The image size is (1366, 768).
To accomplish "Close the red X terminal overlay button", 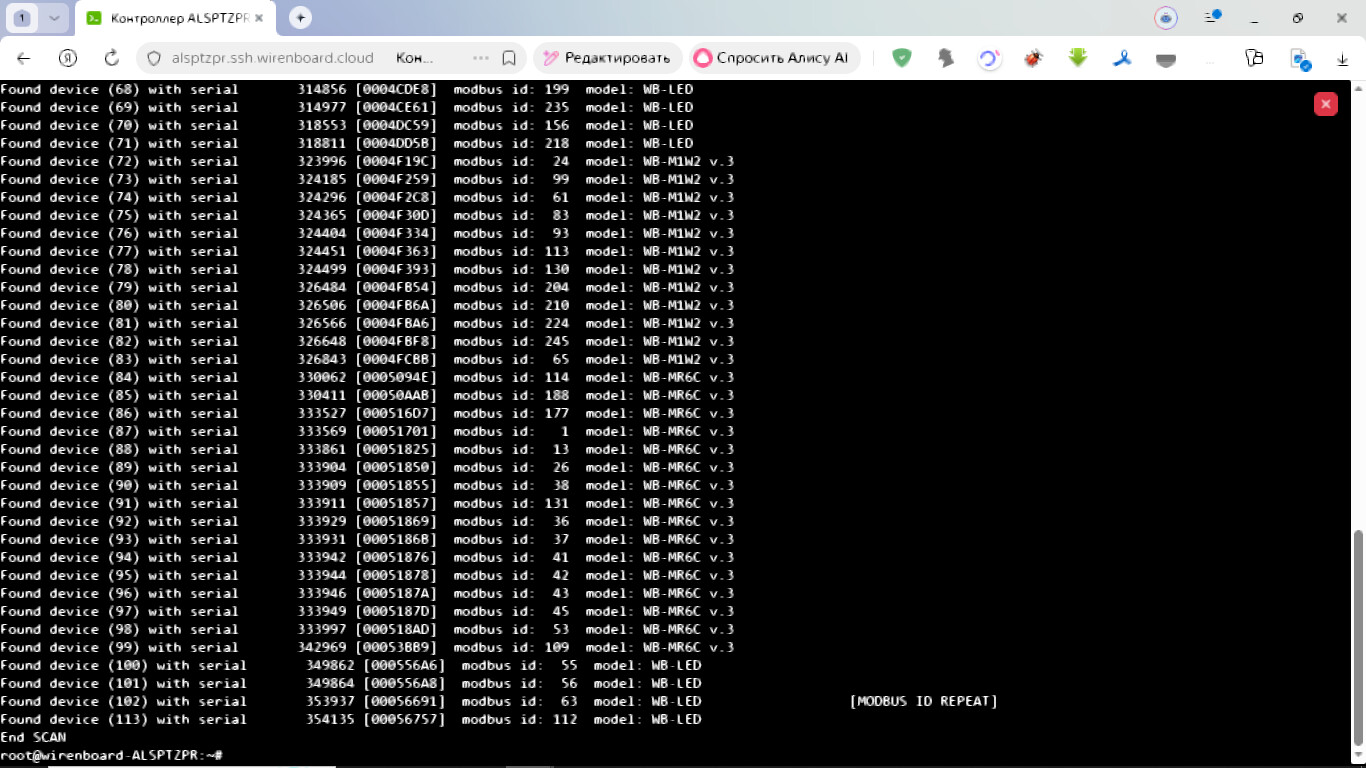I will [1325, 104].
